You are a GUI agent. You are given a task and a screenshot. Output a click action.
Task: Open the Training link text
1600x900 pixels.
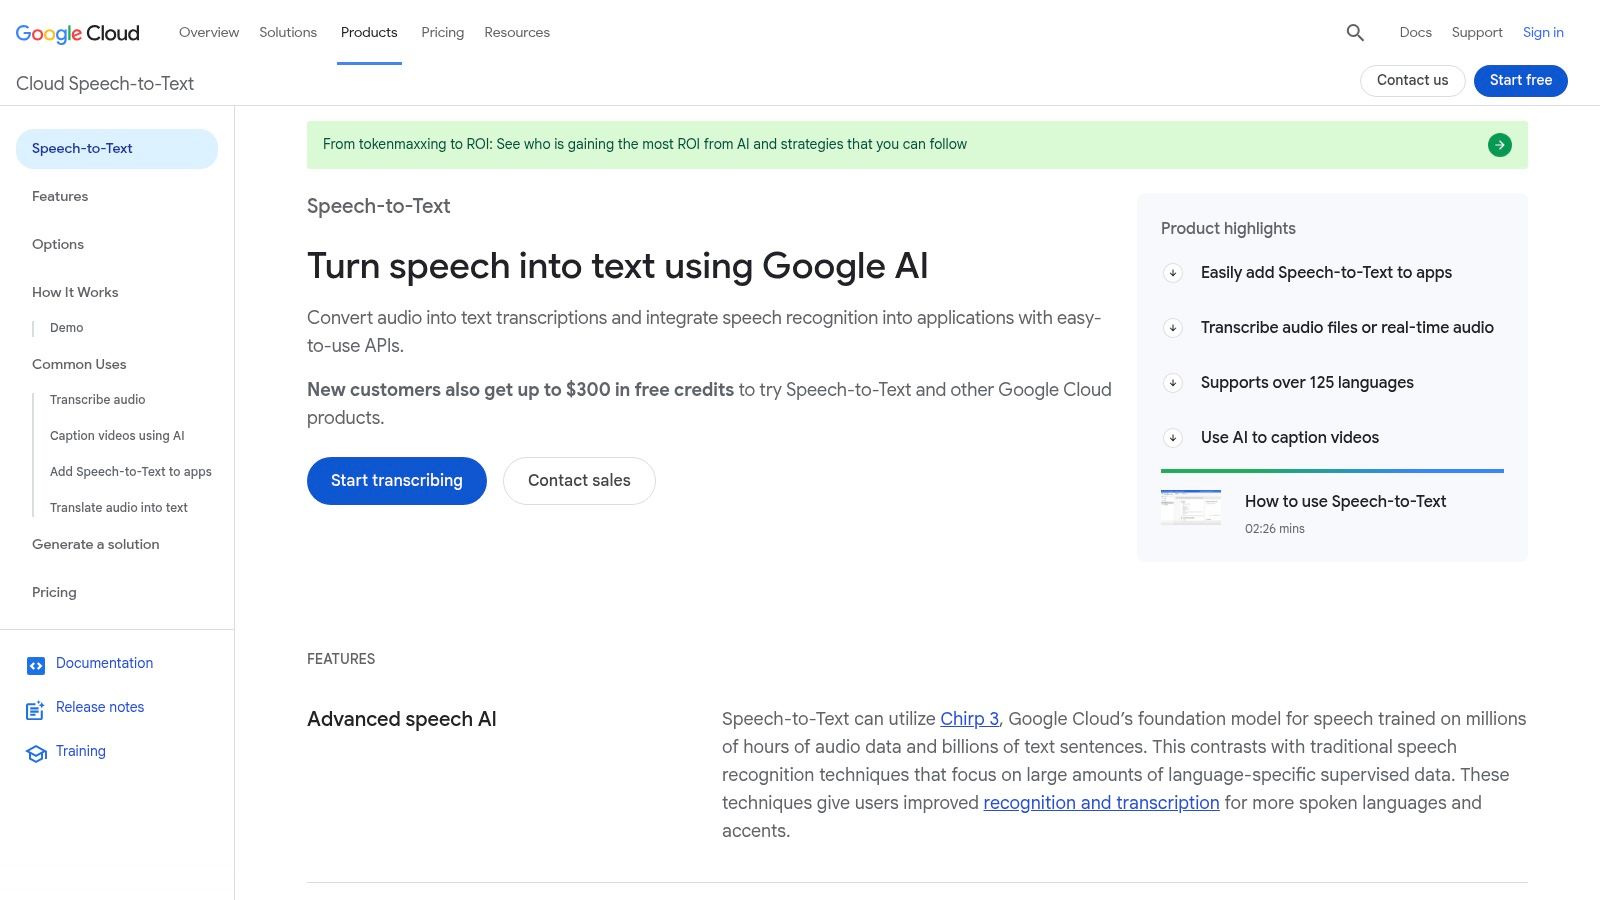click(81, 751)
